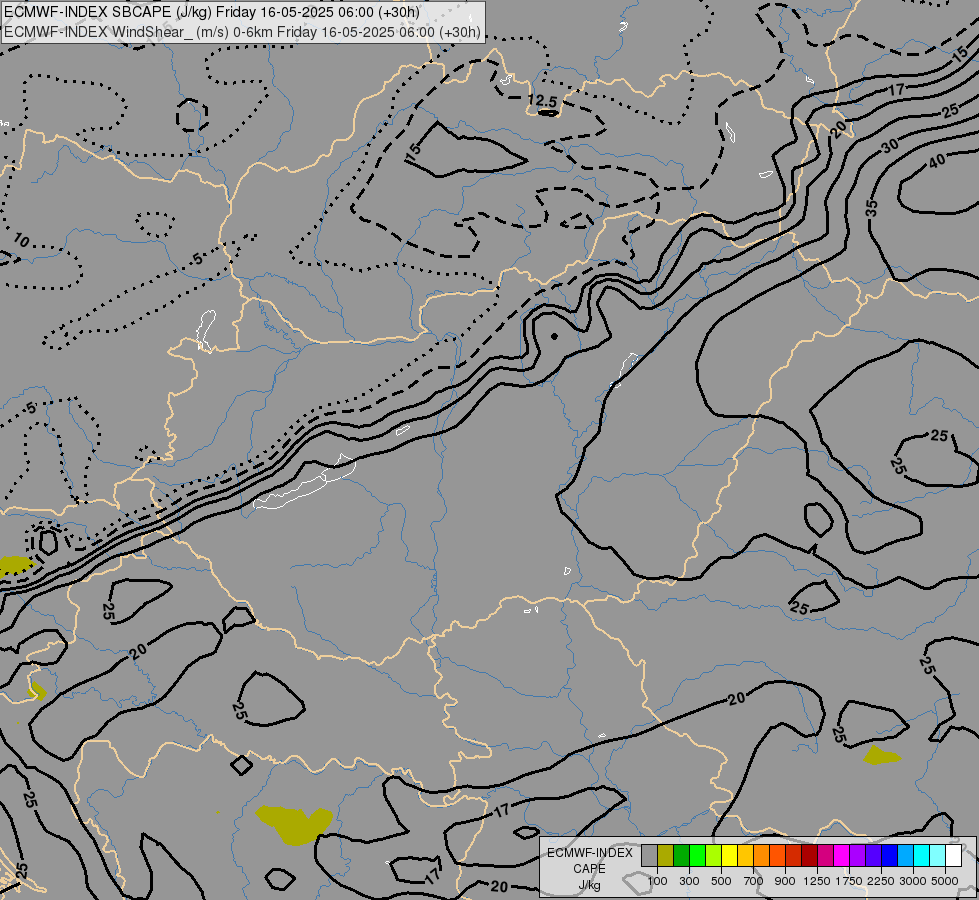Click the olive swatch in the CAPE legend
This screenshot has height=900, width=979.
(x=666, y=856)
